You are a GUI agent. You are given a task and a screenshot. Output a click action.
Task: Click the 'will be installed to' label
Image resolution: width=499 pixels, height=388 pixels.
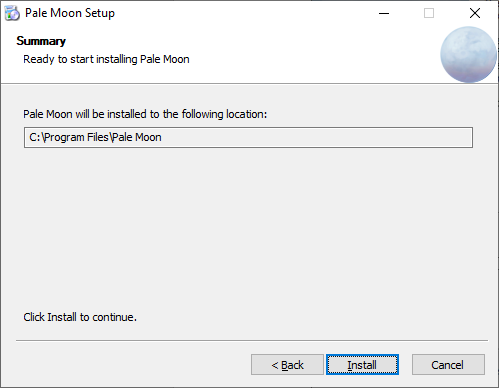[x=145, y=114]
